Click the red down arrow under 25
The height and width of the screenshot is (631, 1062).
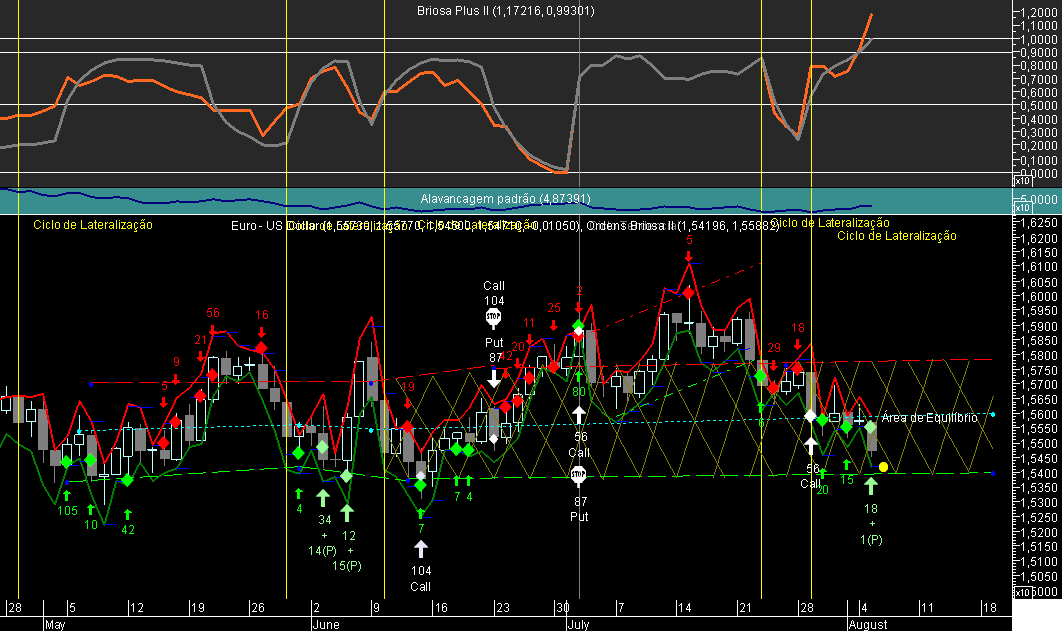point(554,325)
